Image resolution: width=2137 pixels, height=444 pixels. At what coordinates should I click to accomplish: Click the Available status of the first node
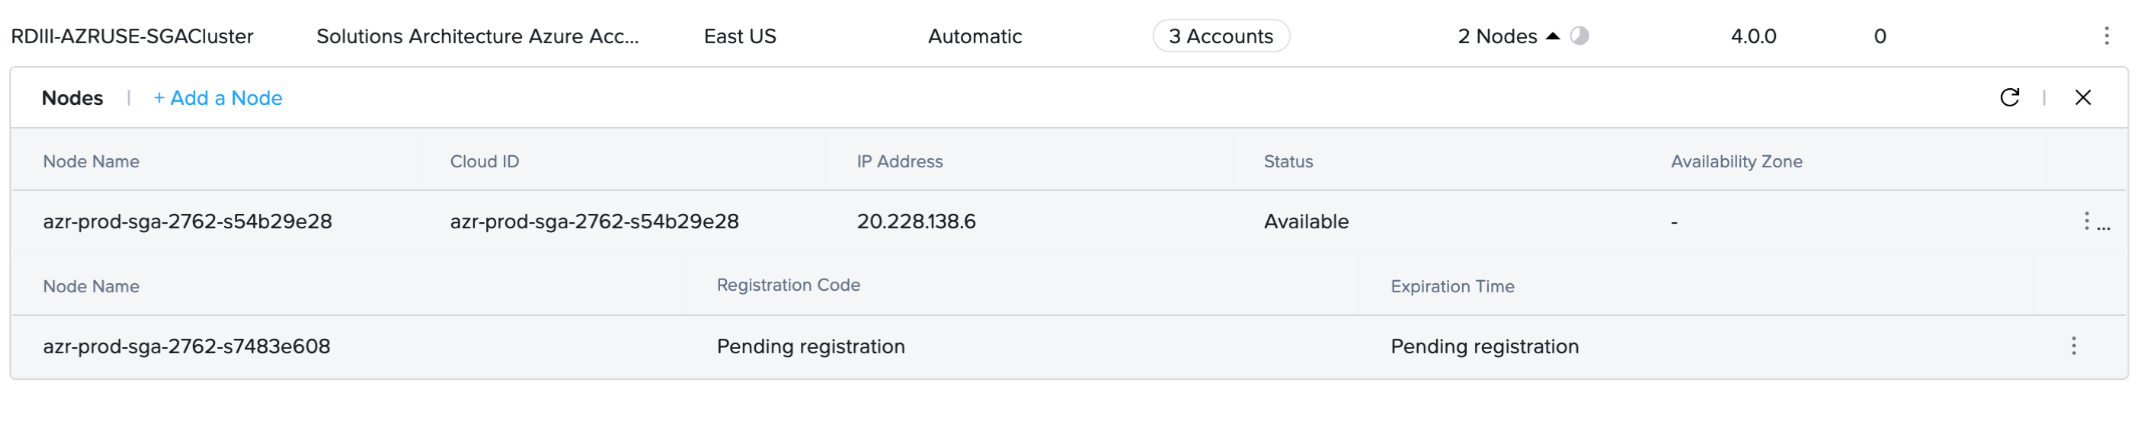[1306, 221]
